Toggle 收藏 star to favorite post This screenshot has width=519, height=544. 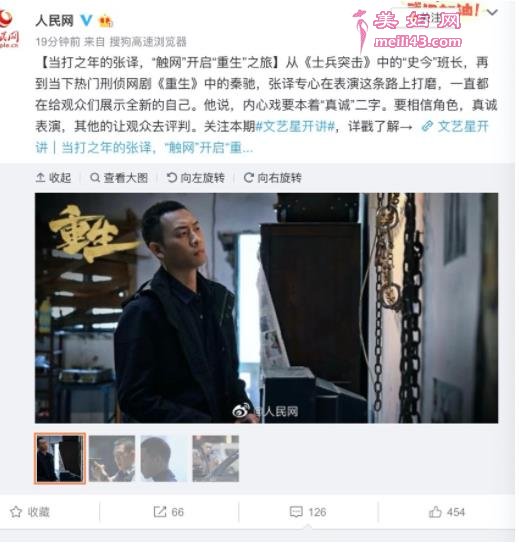(30, 512)
